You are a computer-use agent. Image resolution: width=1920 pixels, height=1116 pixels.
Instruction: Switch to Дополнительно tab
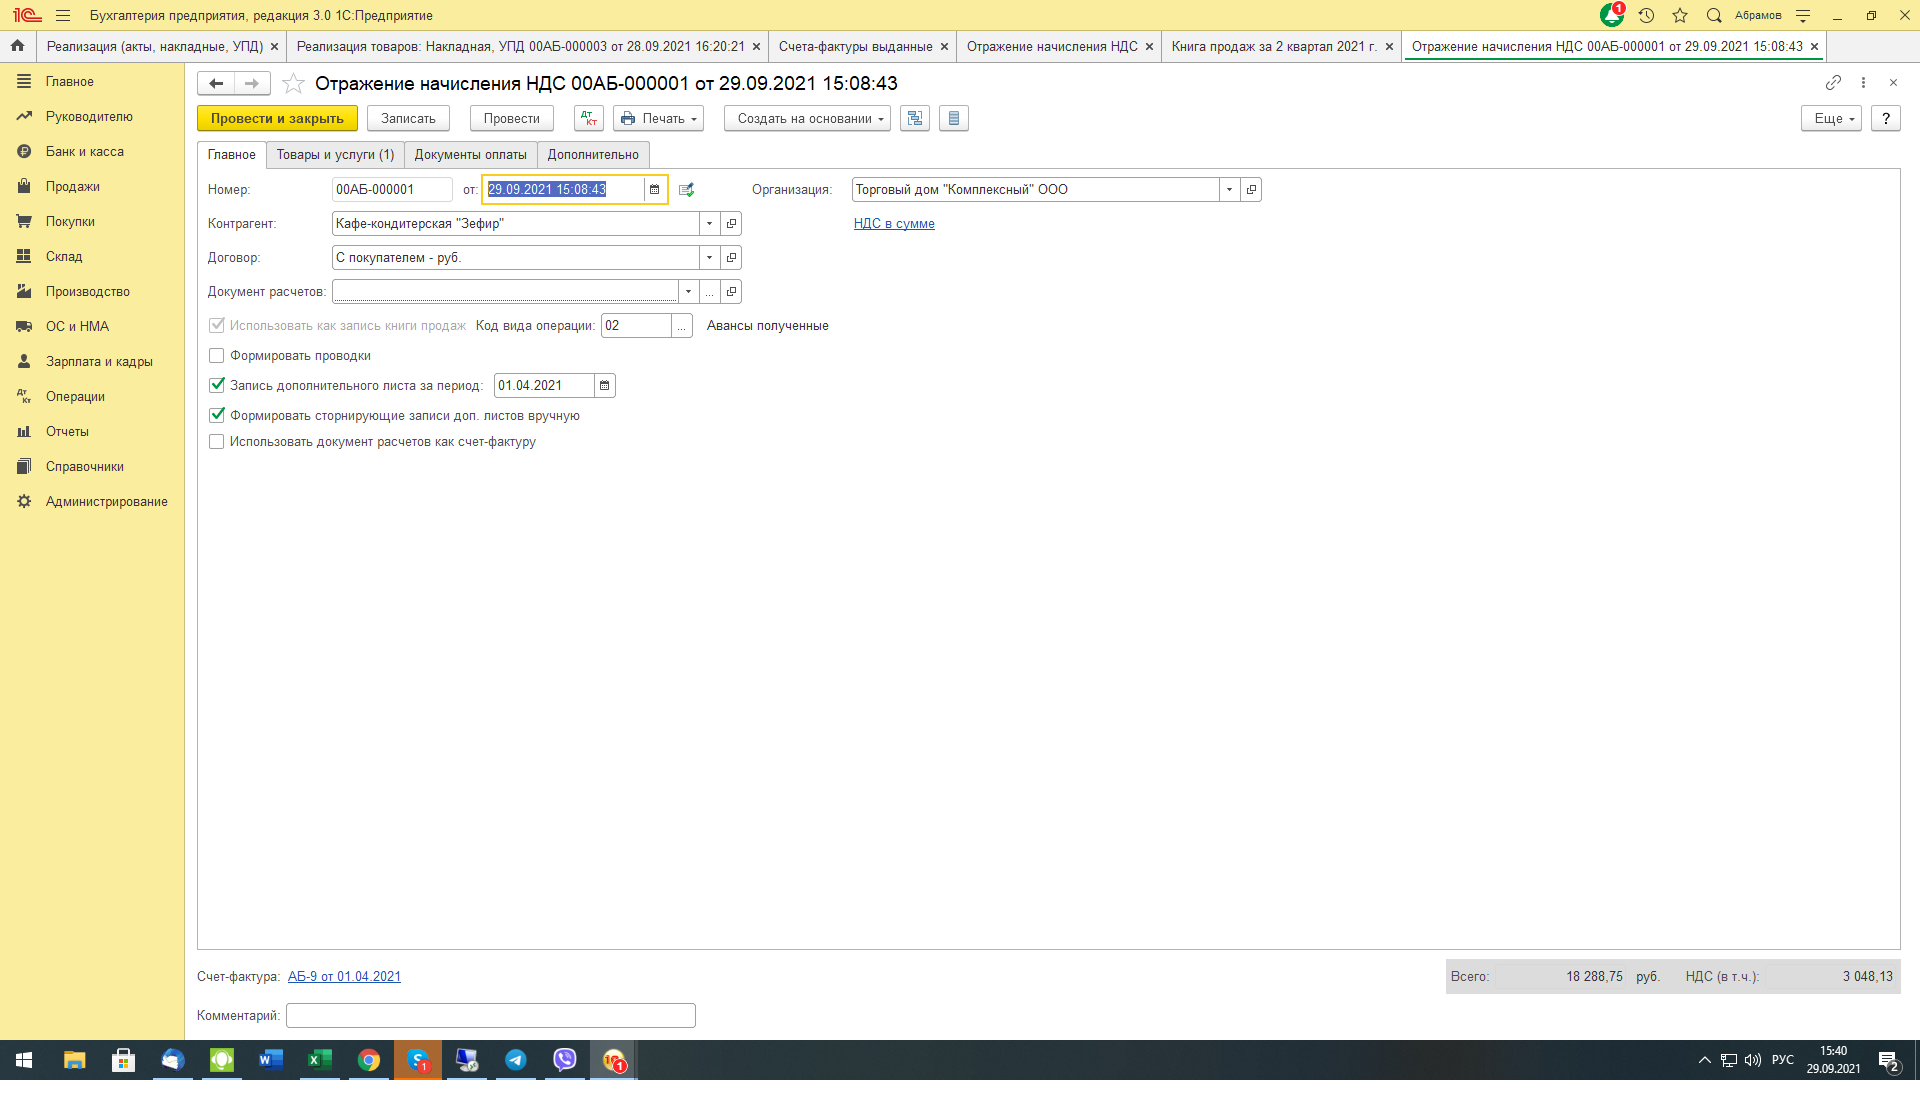pyautogui.click(x=593, y=154)
